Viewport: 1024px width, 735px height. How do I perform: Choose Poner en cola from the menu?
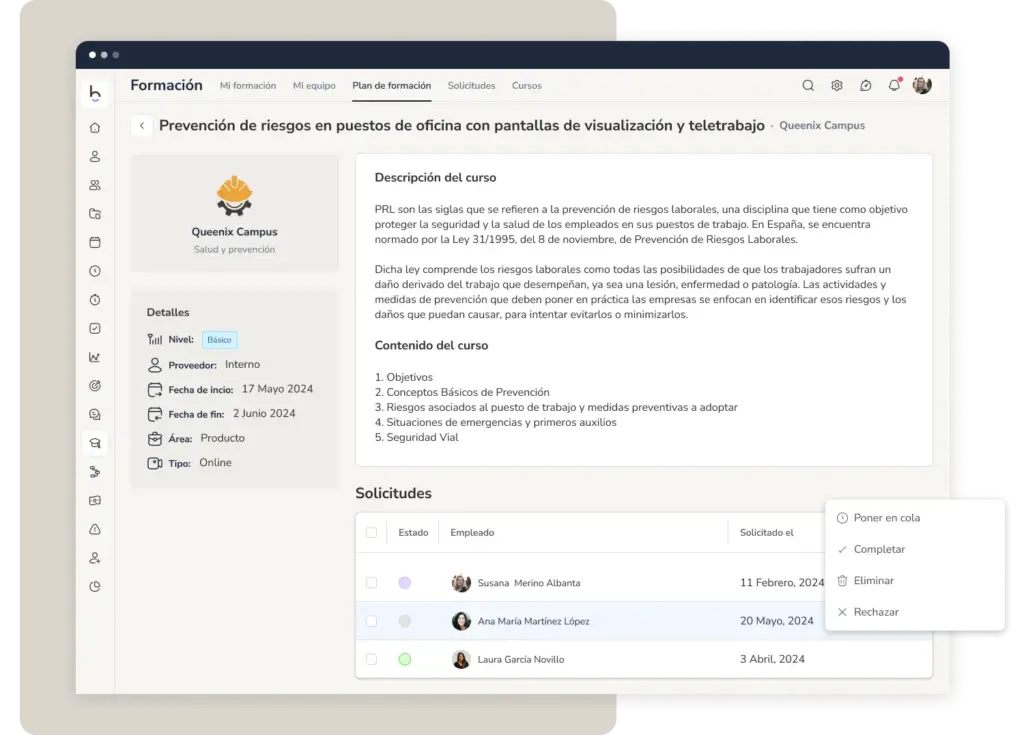pos(886,518)
